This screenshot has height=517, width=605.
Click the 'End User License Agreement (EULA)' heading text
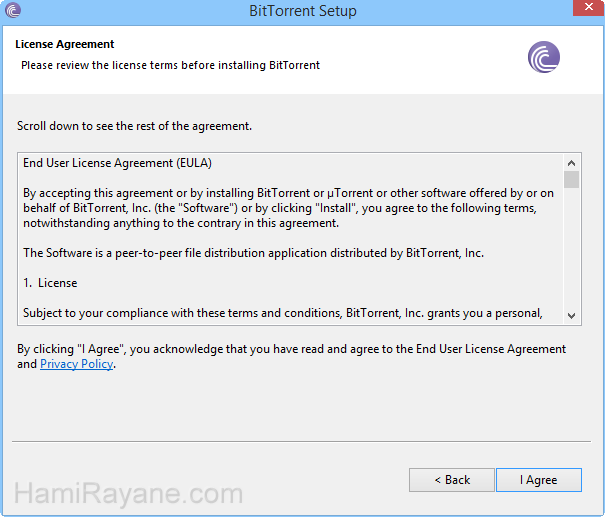(117, 163)
